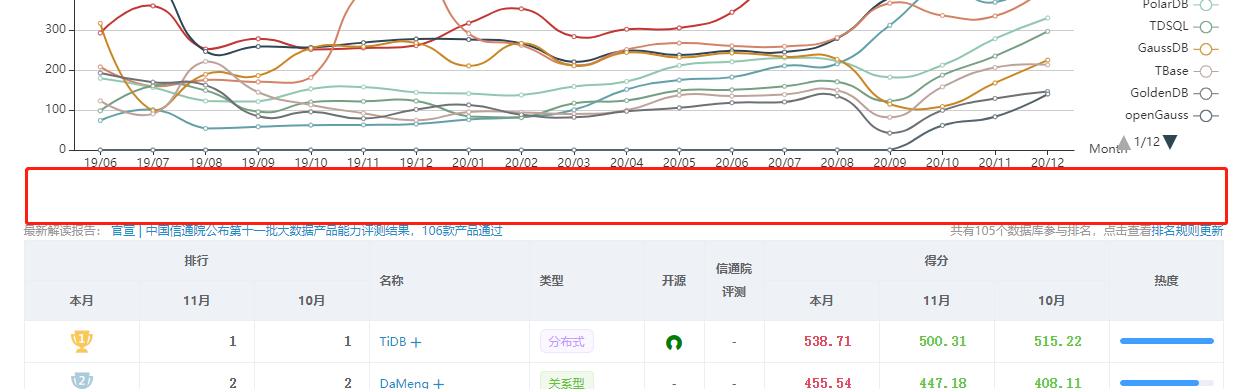Click DaMeng's blue popularity bar
This screenshot has width=1247, height=389.
click(x=1160, y=382)
